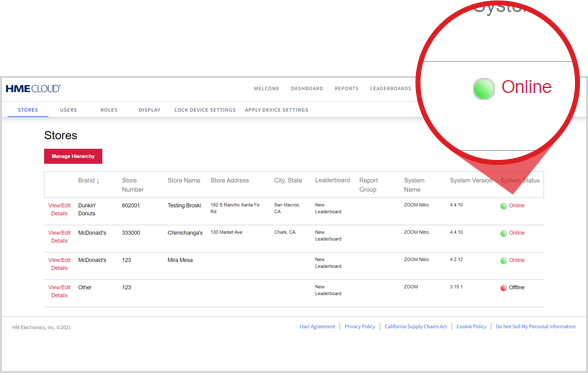Click the Store Name column header
Image resolution: width=588 pixels, height=373 pixels.
click(184, 181)
